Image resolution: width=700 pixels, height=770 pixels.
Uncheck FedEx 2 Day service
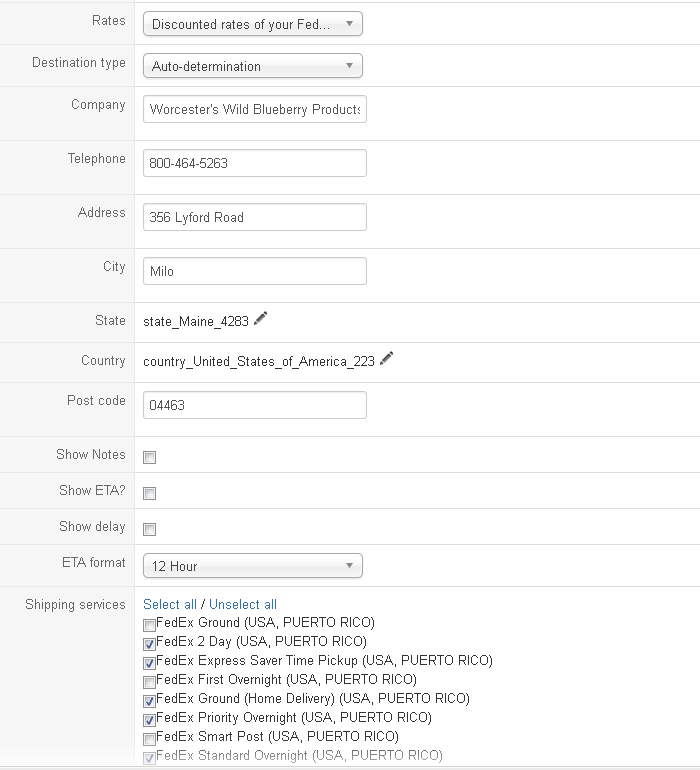(x=150, y=644)
